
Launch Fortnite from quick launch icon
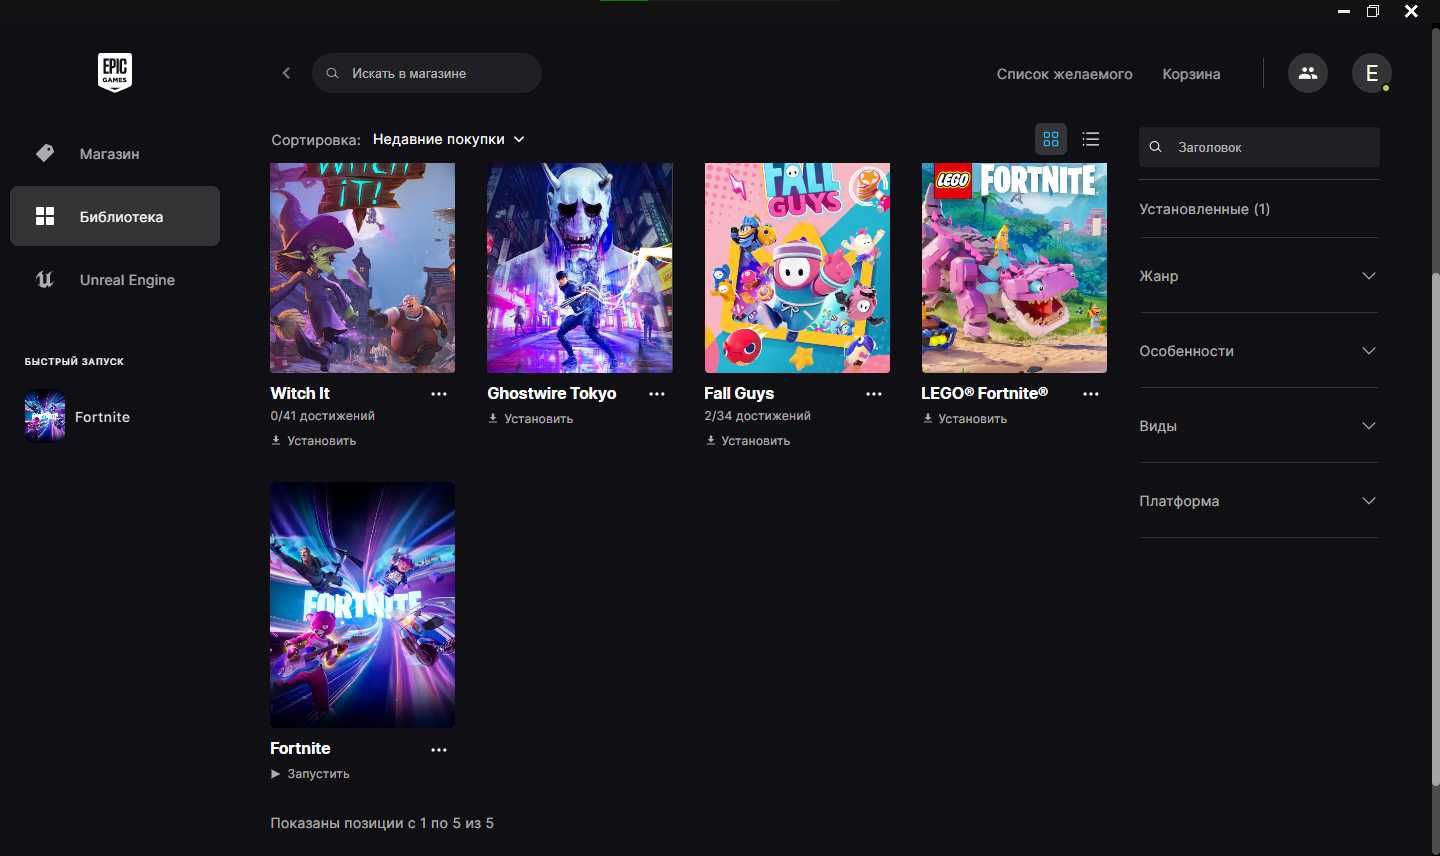tap(45, 416)
